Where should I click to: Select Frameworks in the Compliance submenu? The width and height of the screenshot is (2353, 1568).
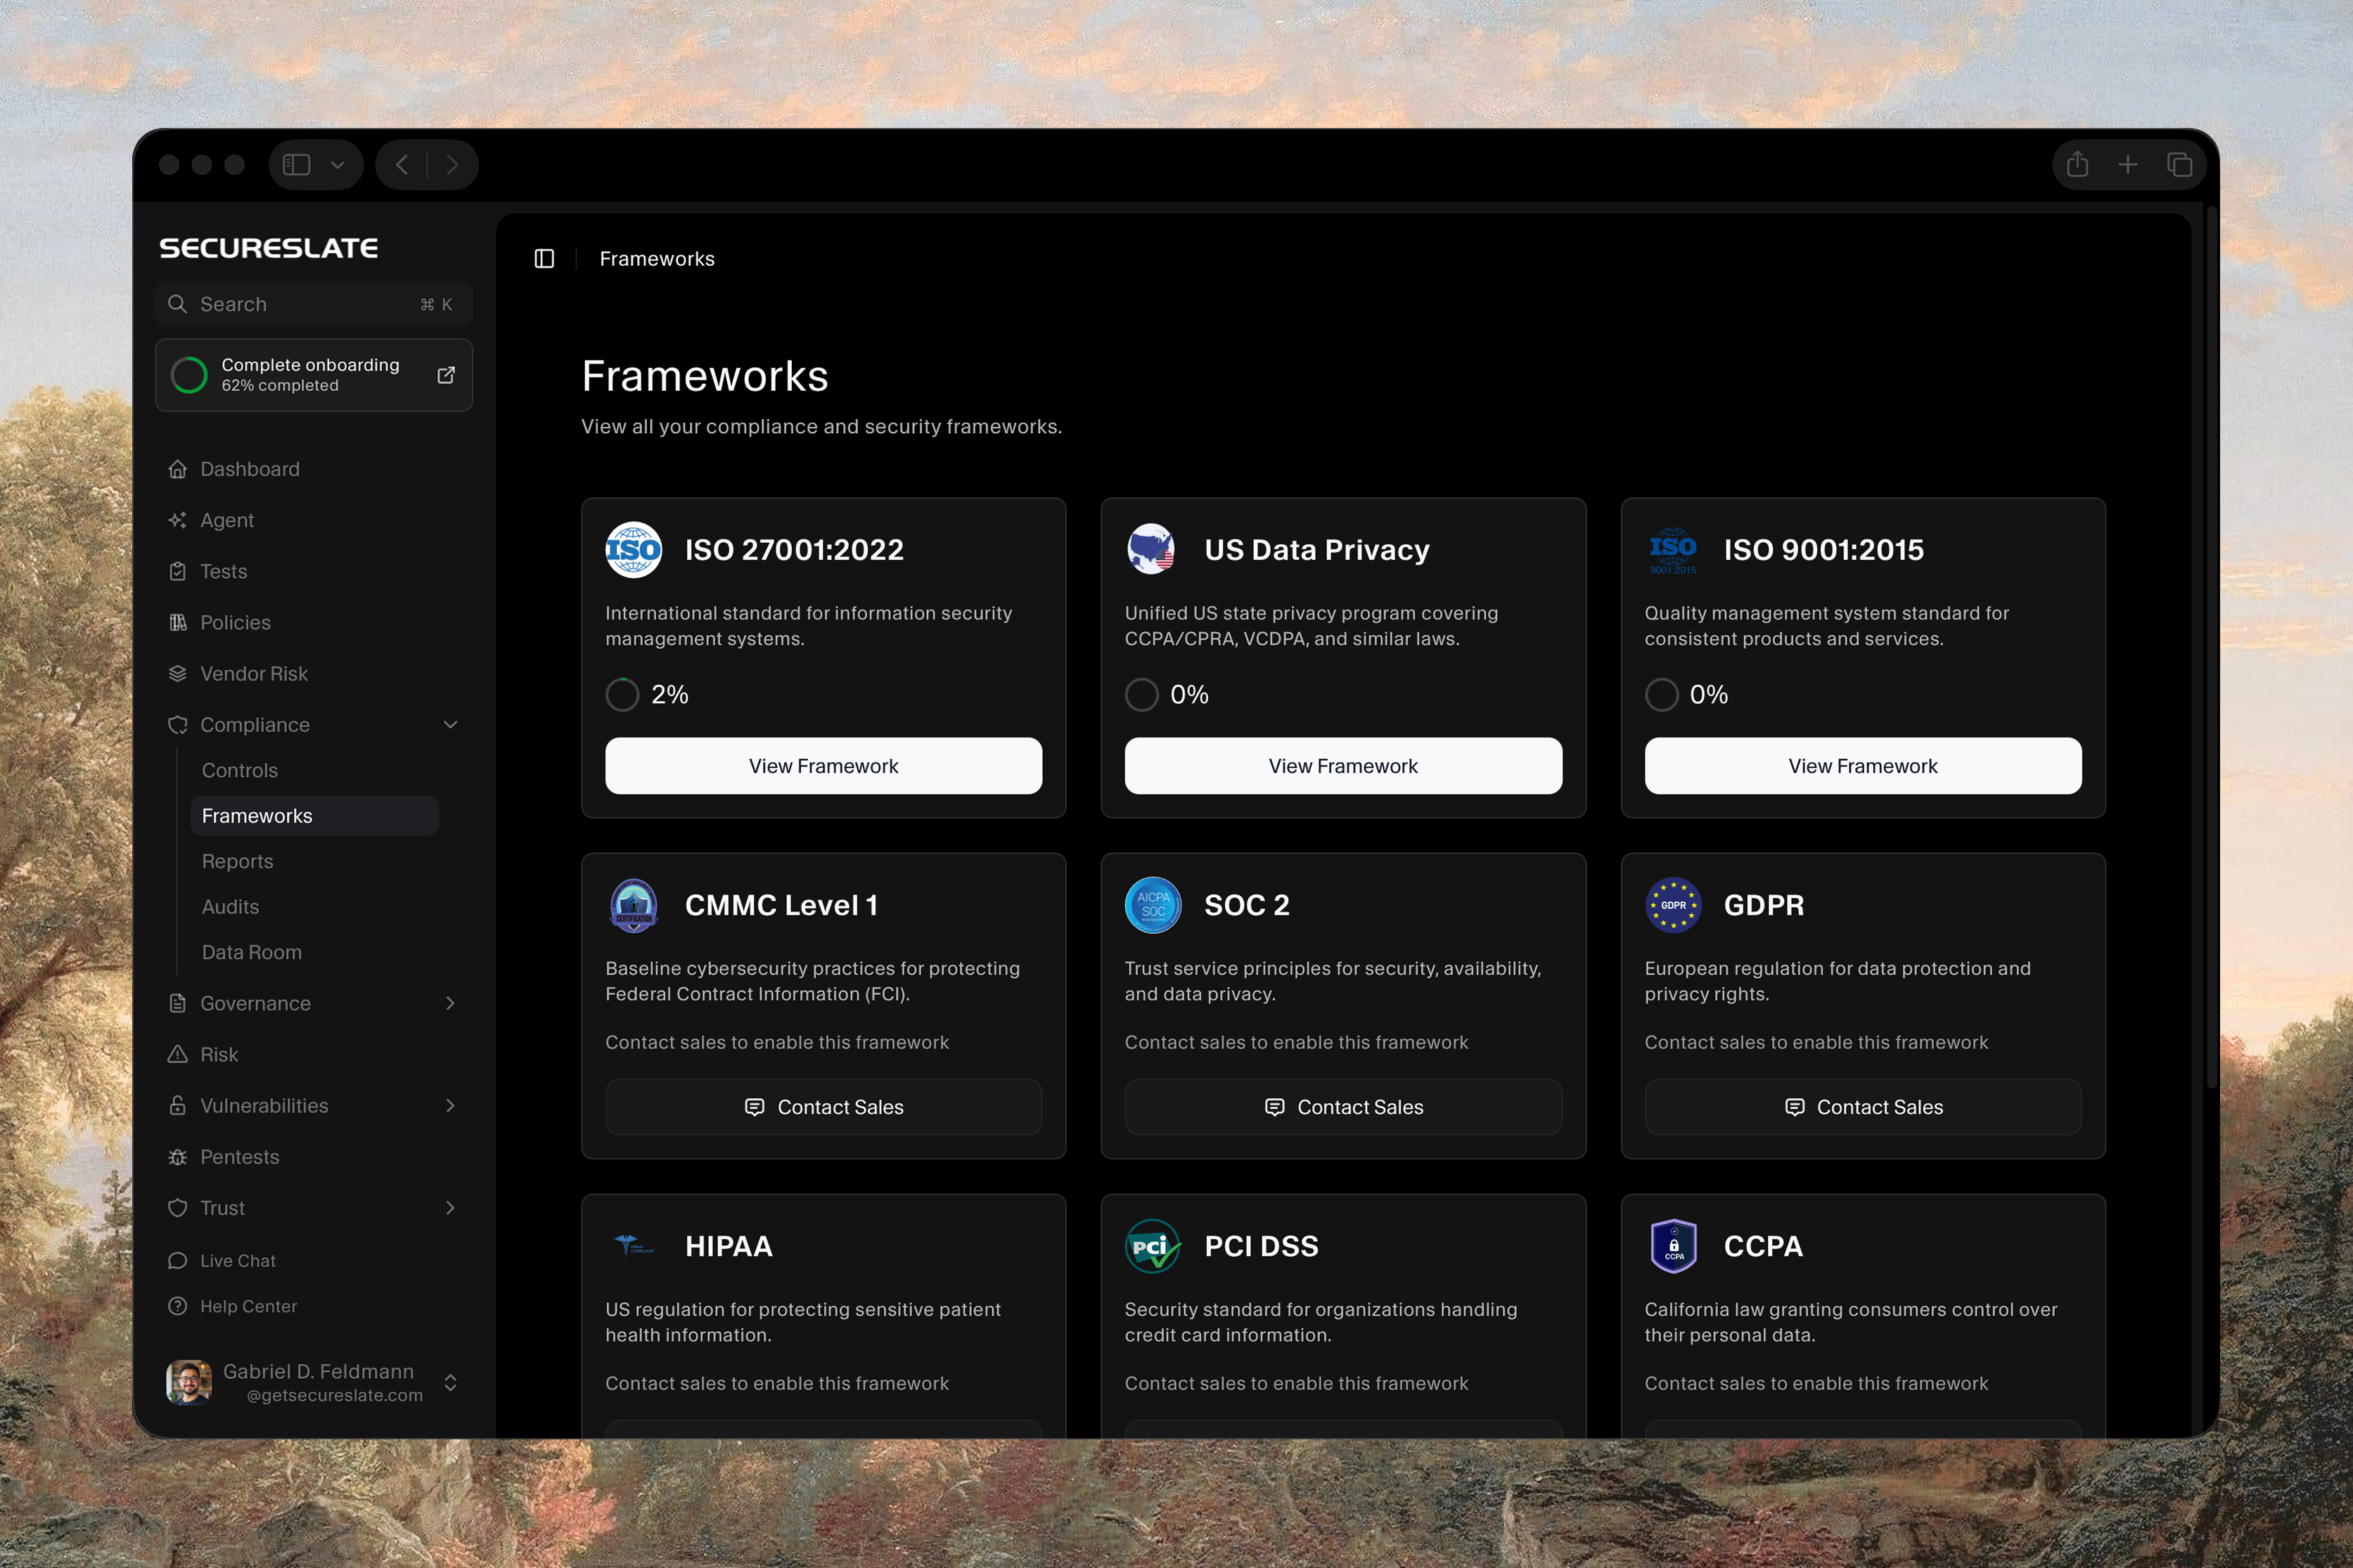(x=314, y=816)
